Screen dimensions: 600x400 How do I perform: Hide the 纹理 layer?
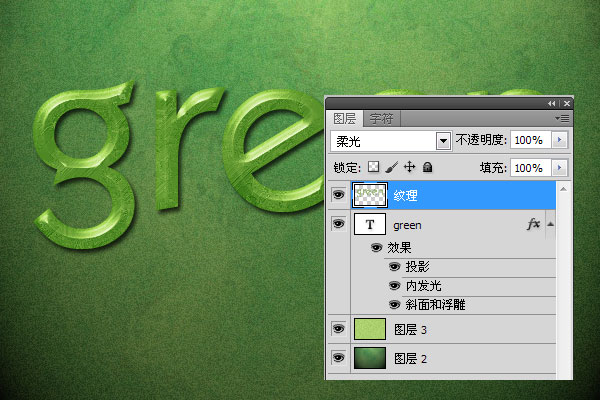click(338, 194)
